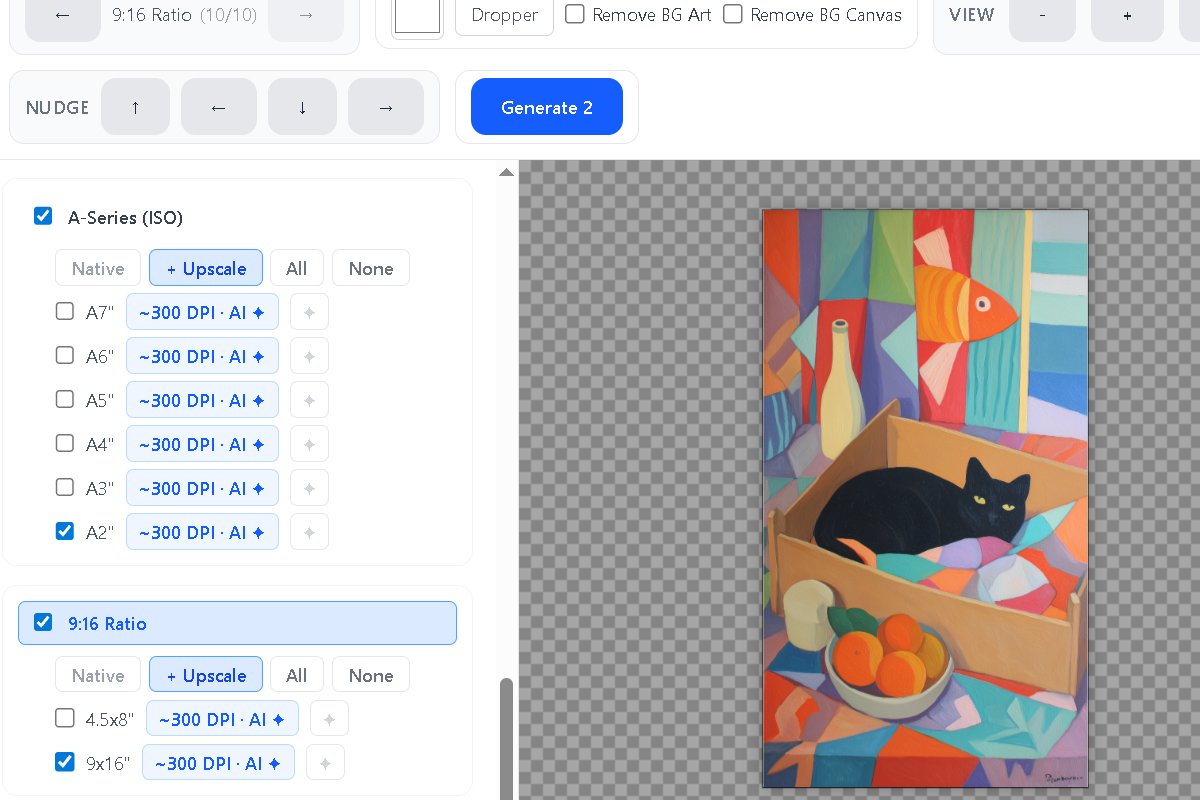Uncheck the 9x16" size checkbox

pyautogui.click(x=65, y=761)
